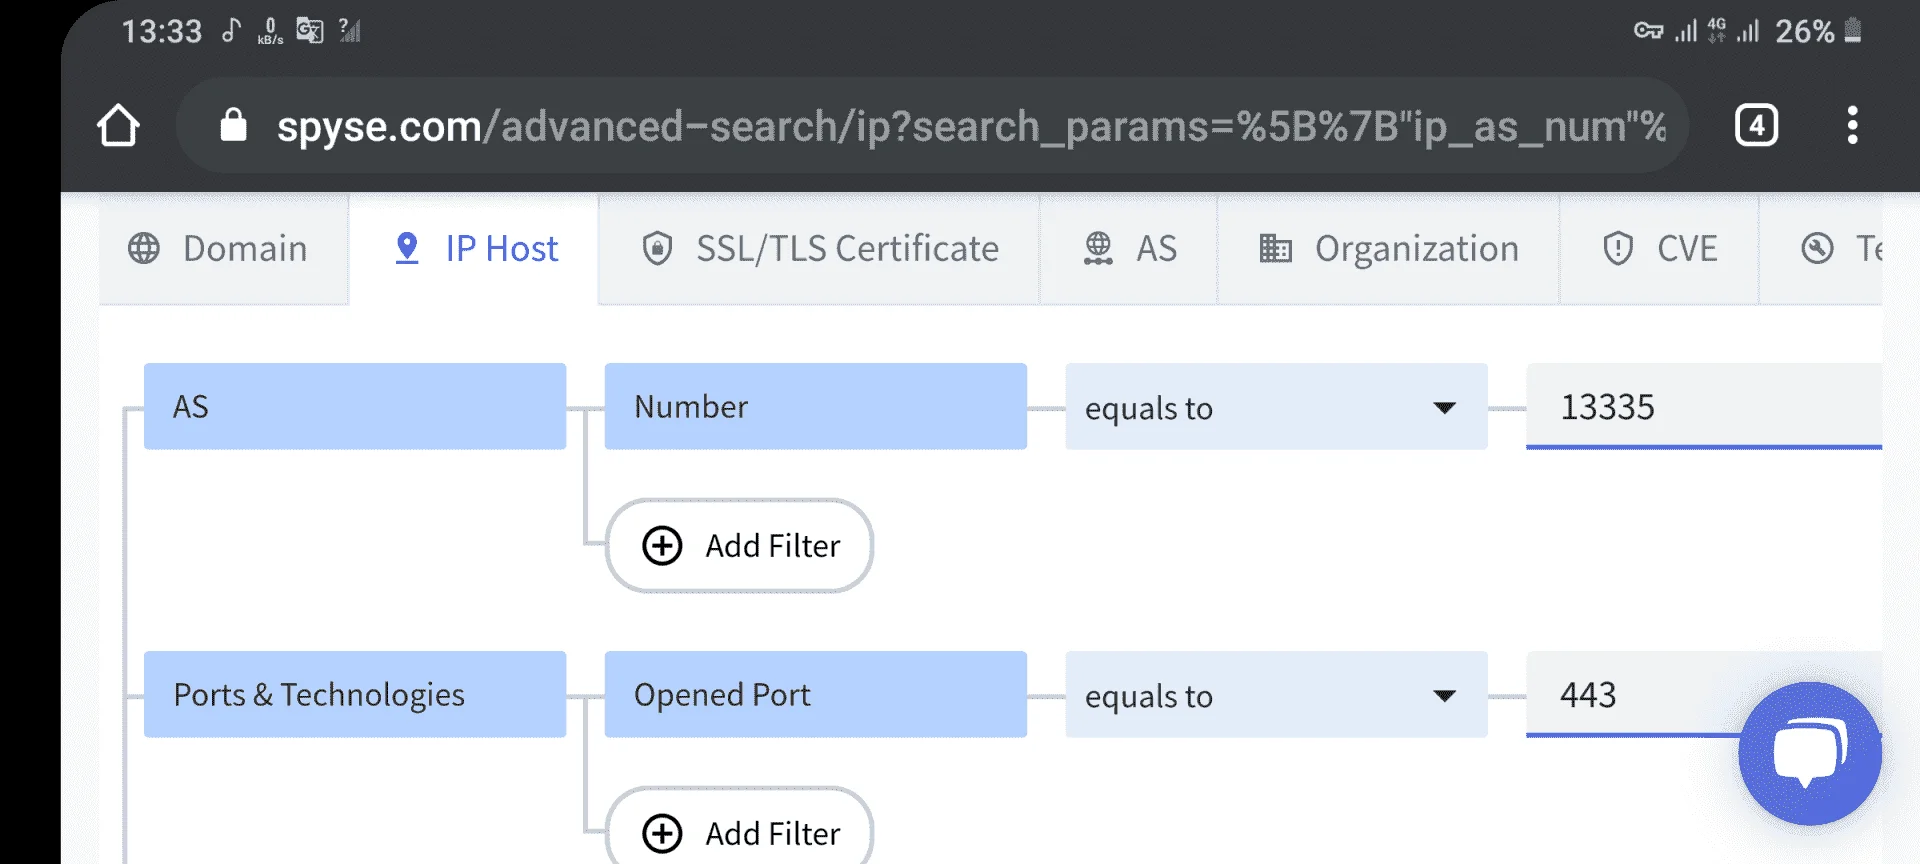Screen dimensions: 1920x864
Task: Open the equals to dropdown for AS Number
Action: [1276, 407]
